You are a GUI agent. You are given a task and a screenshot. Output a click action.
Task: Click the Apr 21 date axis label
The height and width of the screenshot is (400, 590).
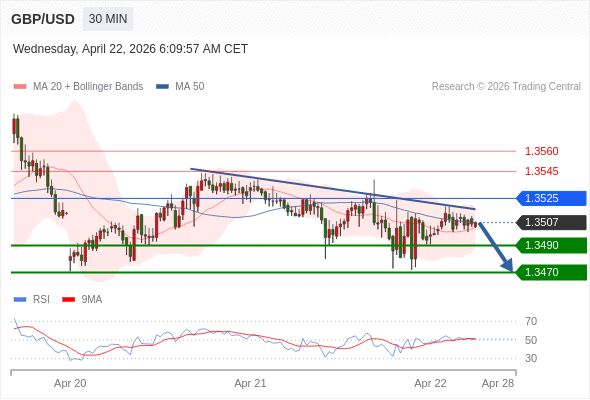(250, 383)
